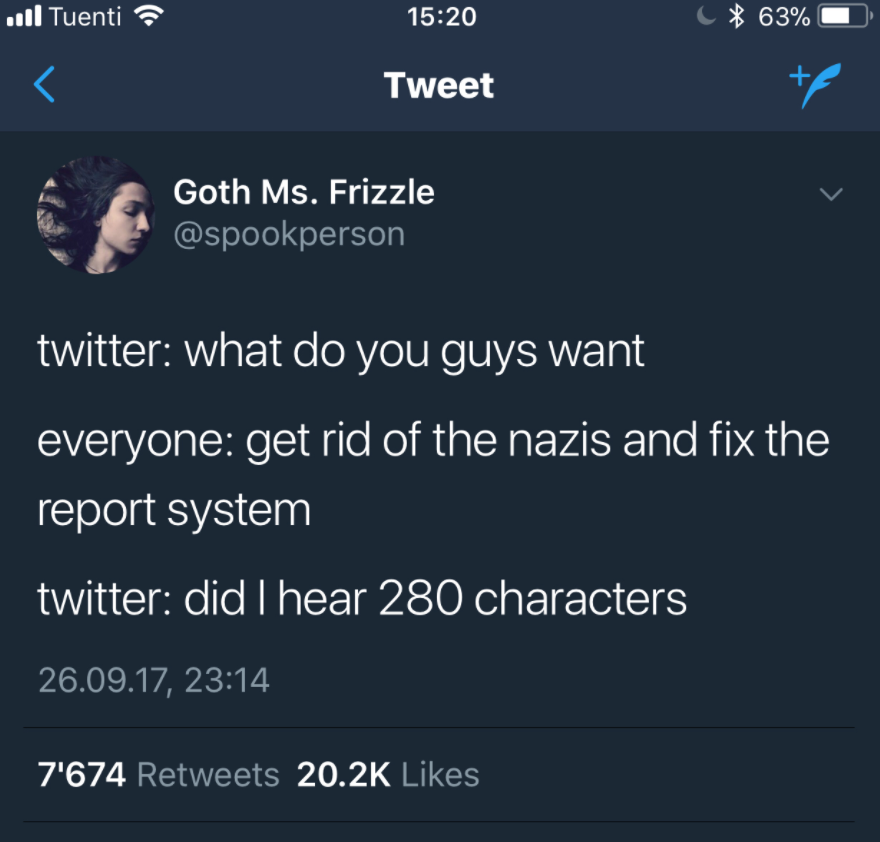Compose new tweet with feather icon
880x842 pixels.
[x=815, y=85]
